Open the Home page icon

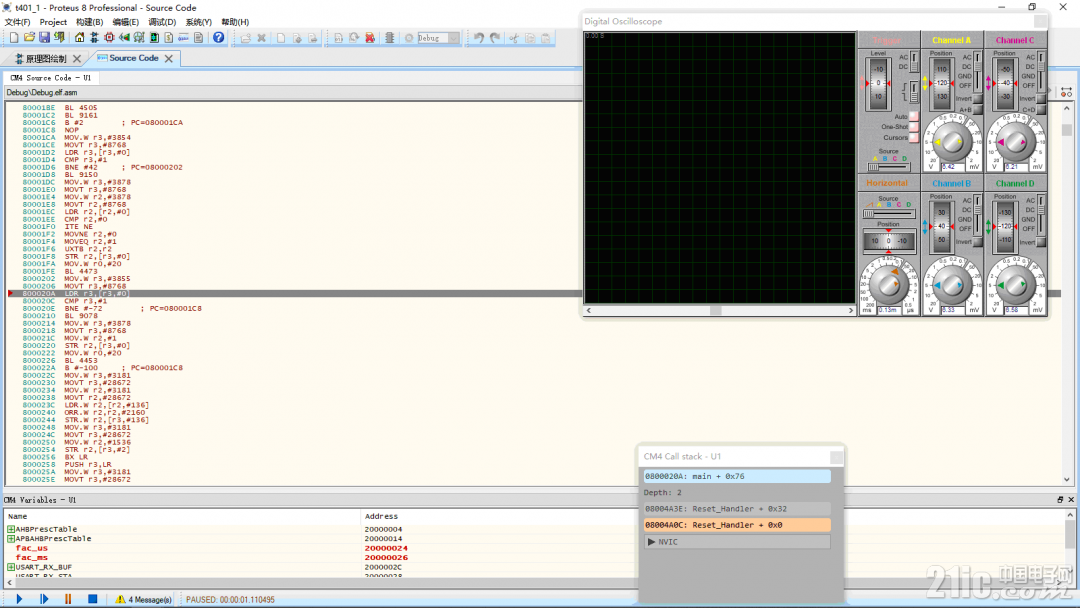click(79, 38)
